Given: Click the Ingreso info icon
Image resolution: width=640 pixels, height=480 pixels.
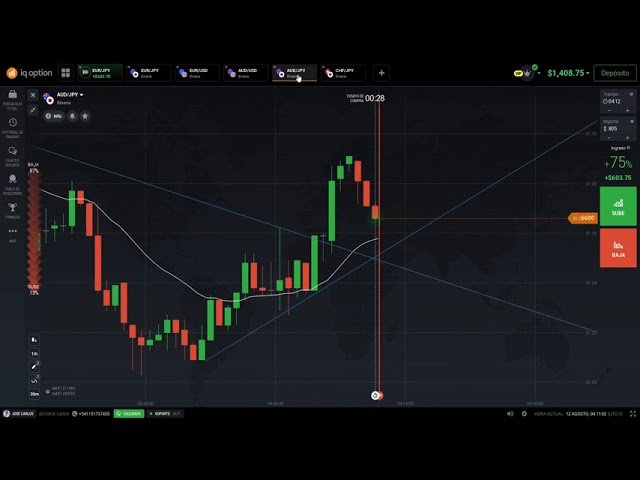Looking at the screenshot, I should point(628,148).
